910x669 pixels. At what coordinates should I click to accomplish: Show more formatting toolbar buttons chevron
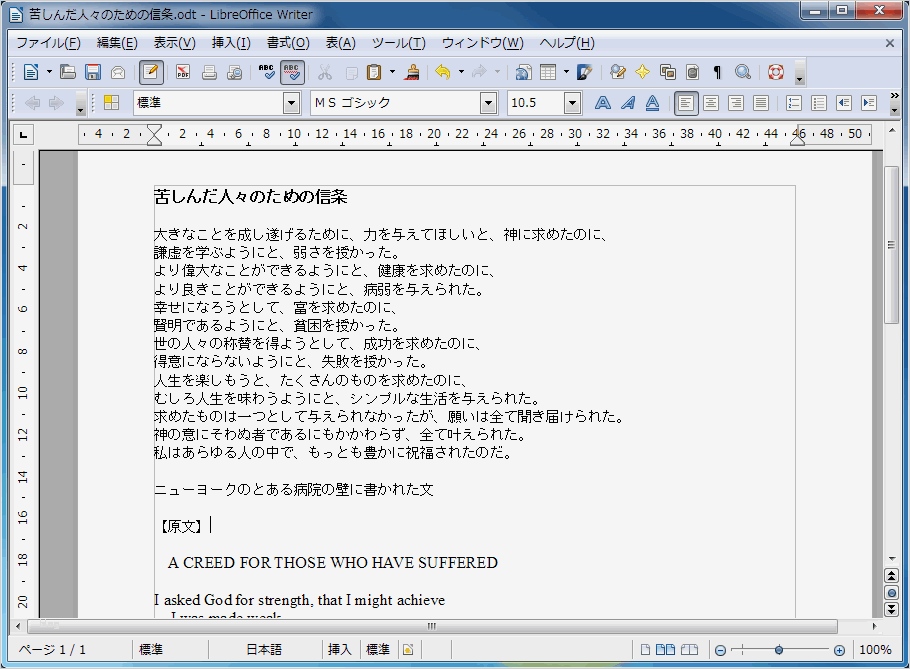(x=894, y=96)
